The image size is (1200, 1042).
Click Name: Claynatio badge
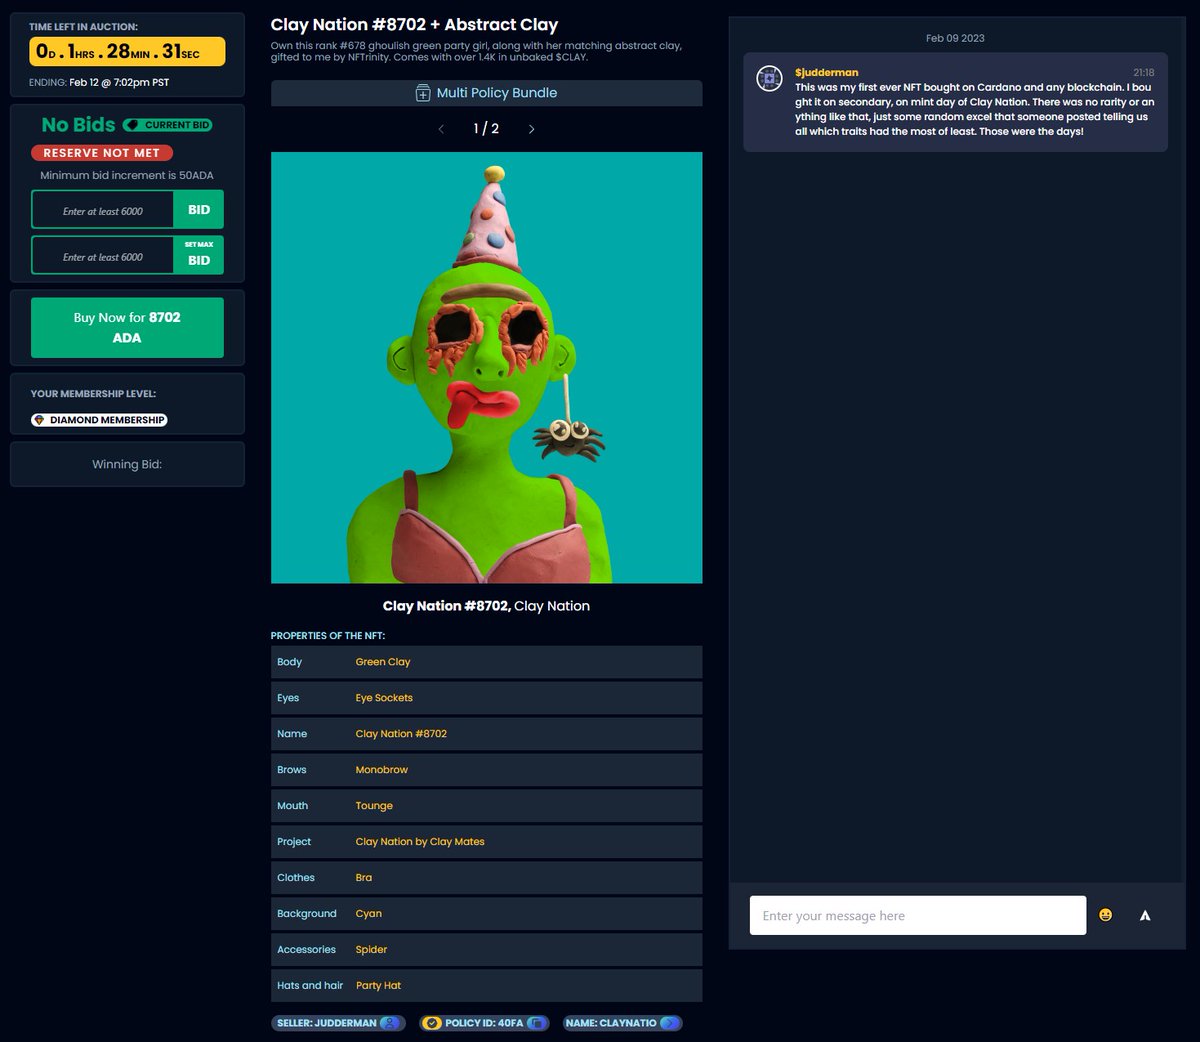(x=622, y=1023)
